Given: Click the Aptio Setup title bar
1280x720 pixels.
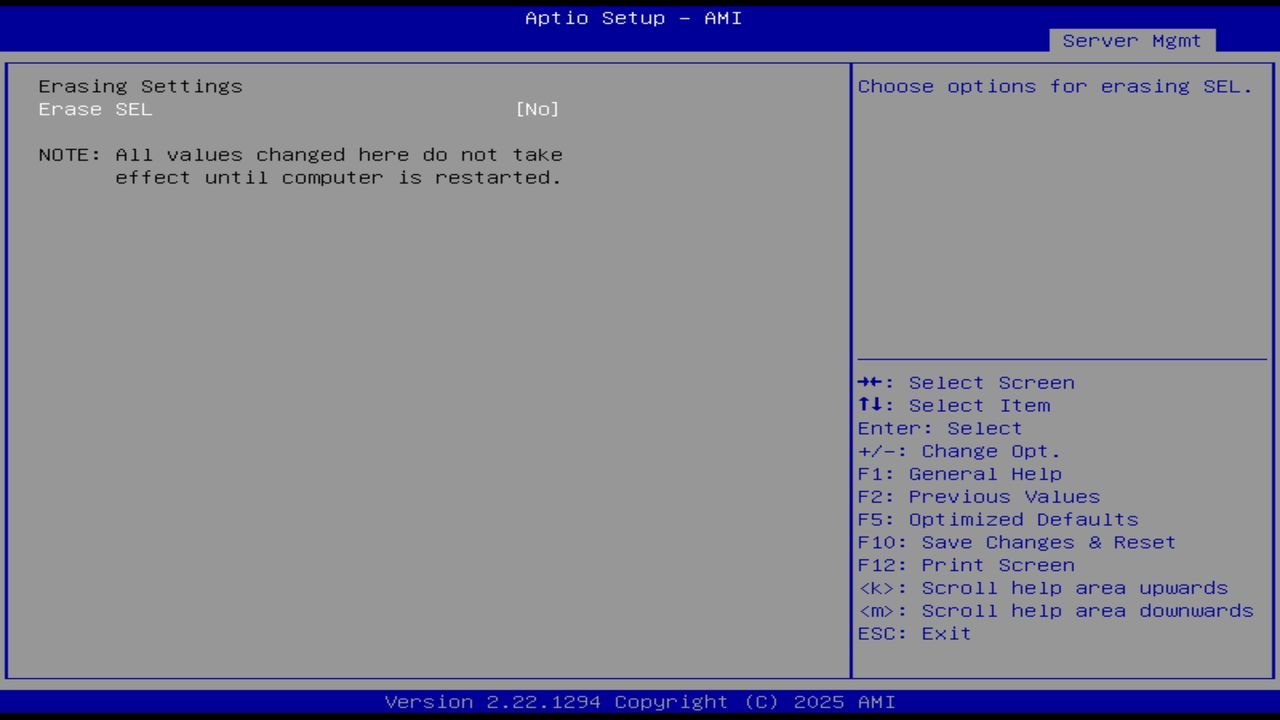Looking at the screenshot, I should pos(632,18).
